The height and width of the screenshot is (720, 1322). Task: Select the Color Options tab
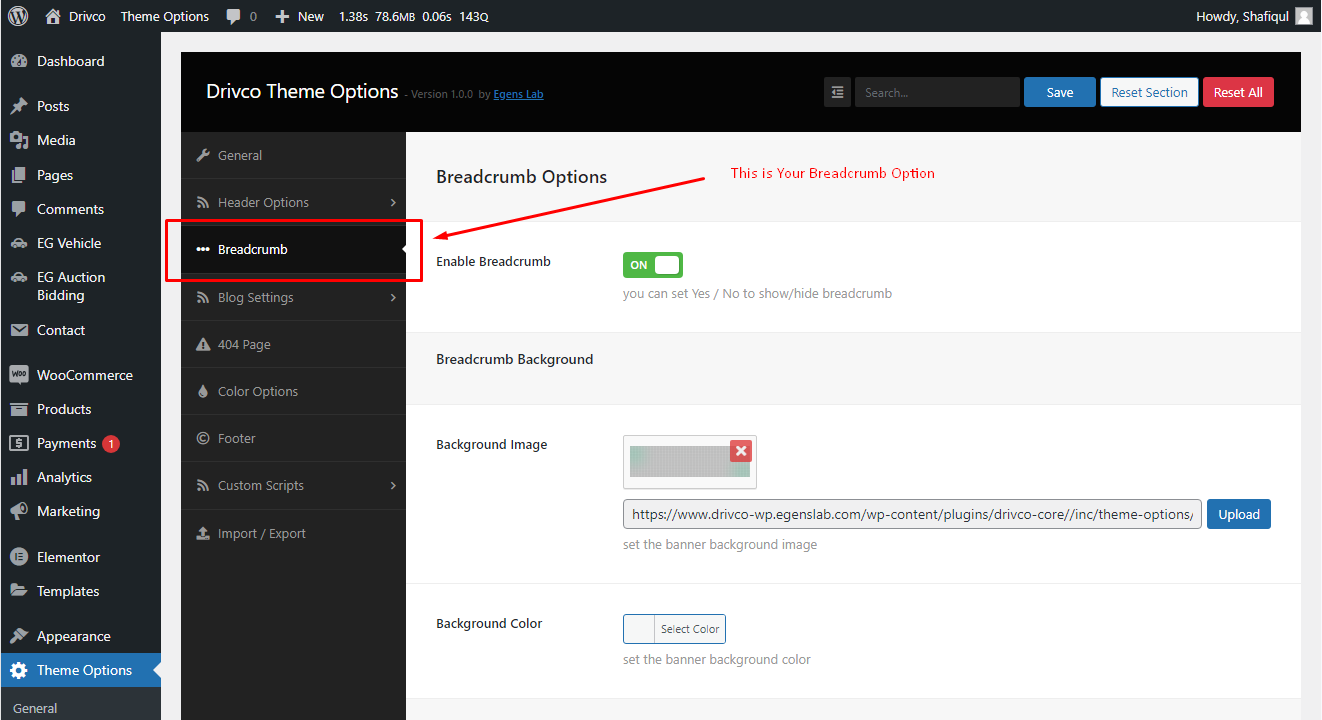click(x=293, y=391)
